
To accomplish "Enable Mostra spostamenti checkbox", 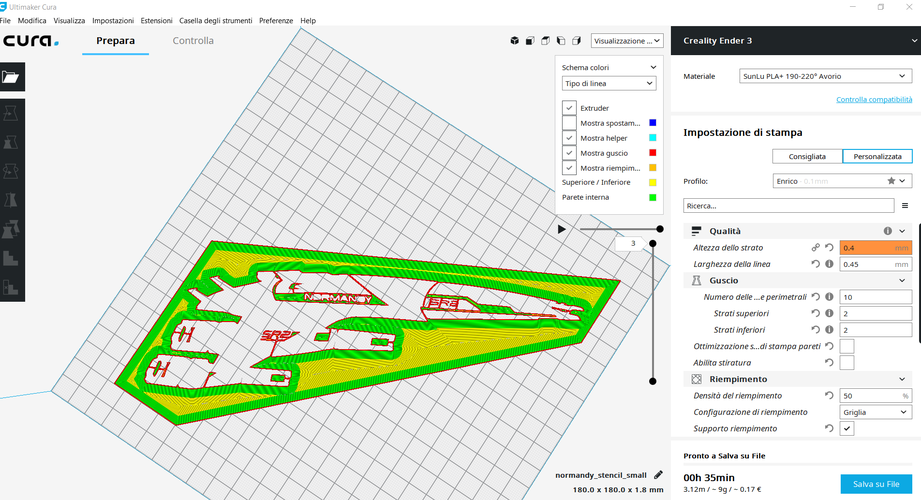I will (569, 123).
